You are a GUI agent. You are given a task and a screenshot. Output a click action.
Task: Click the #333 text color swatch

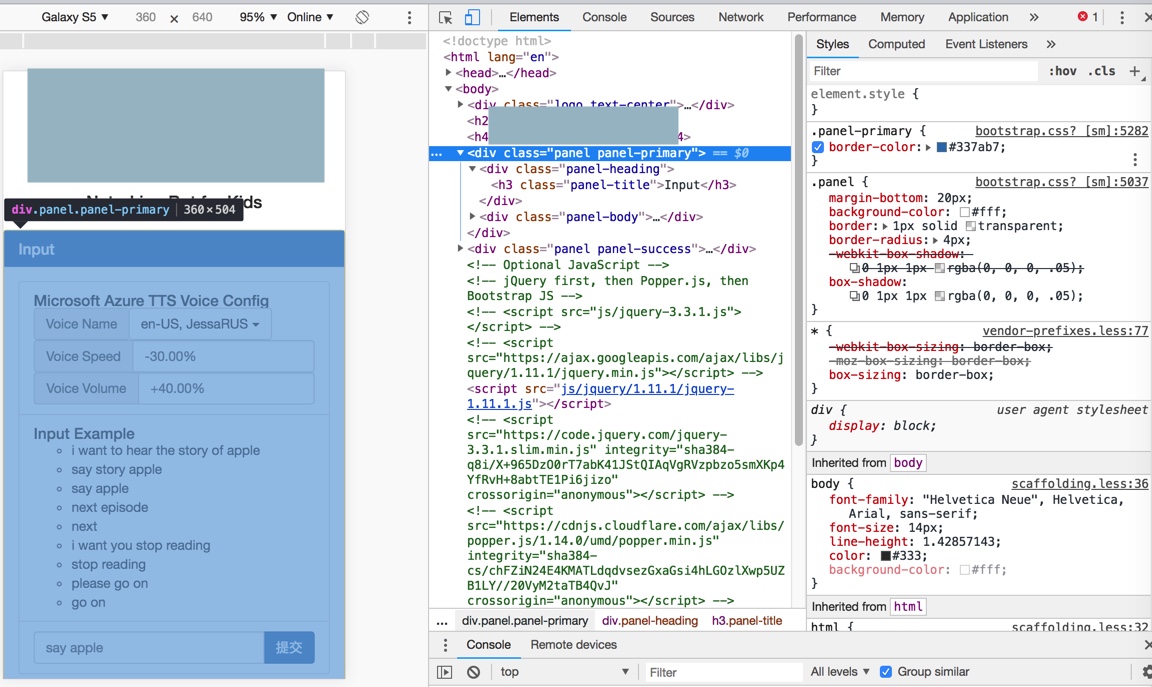tap(885, 556)
